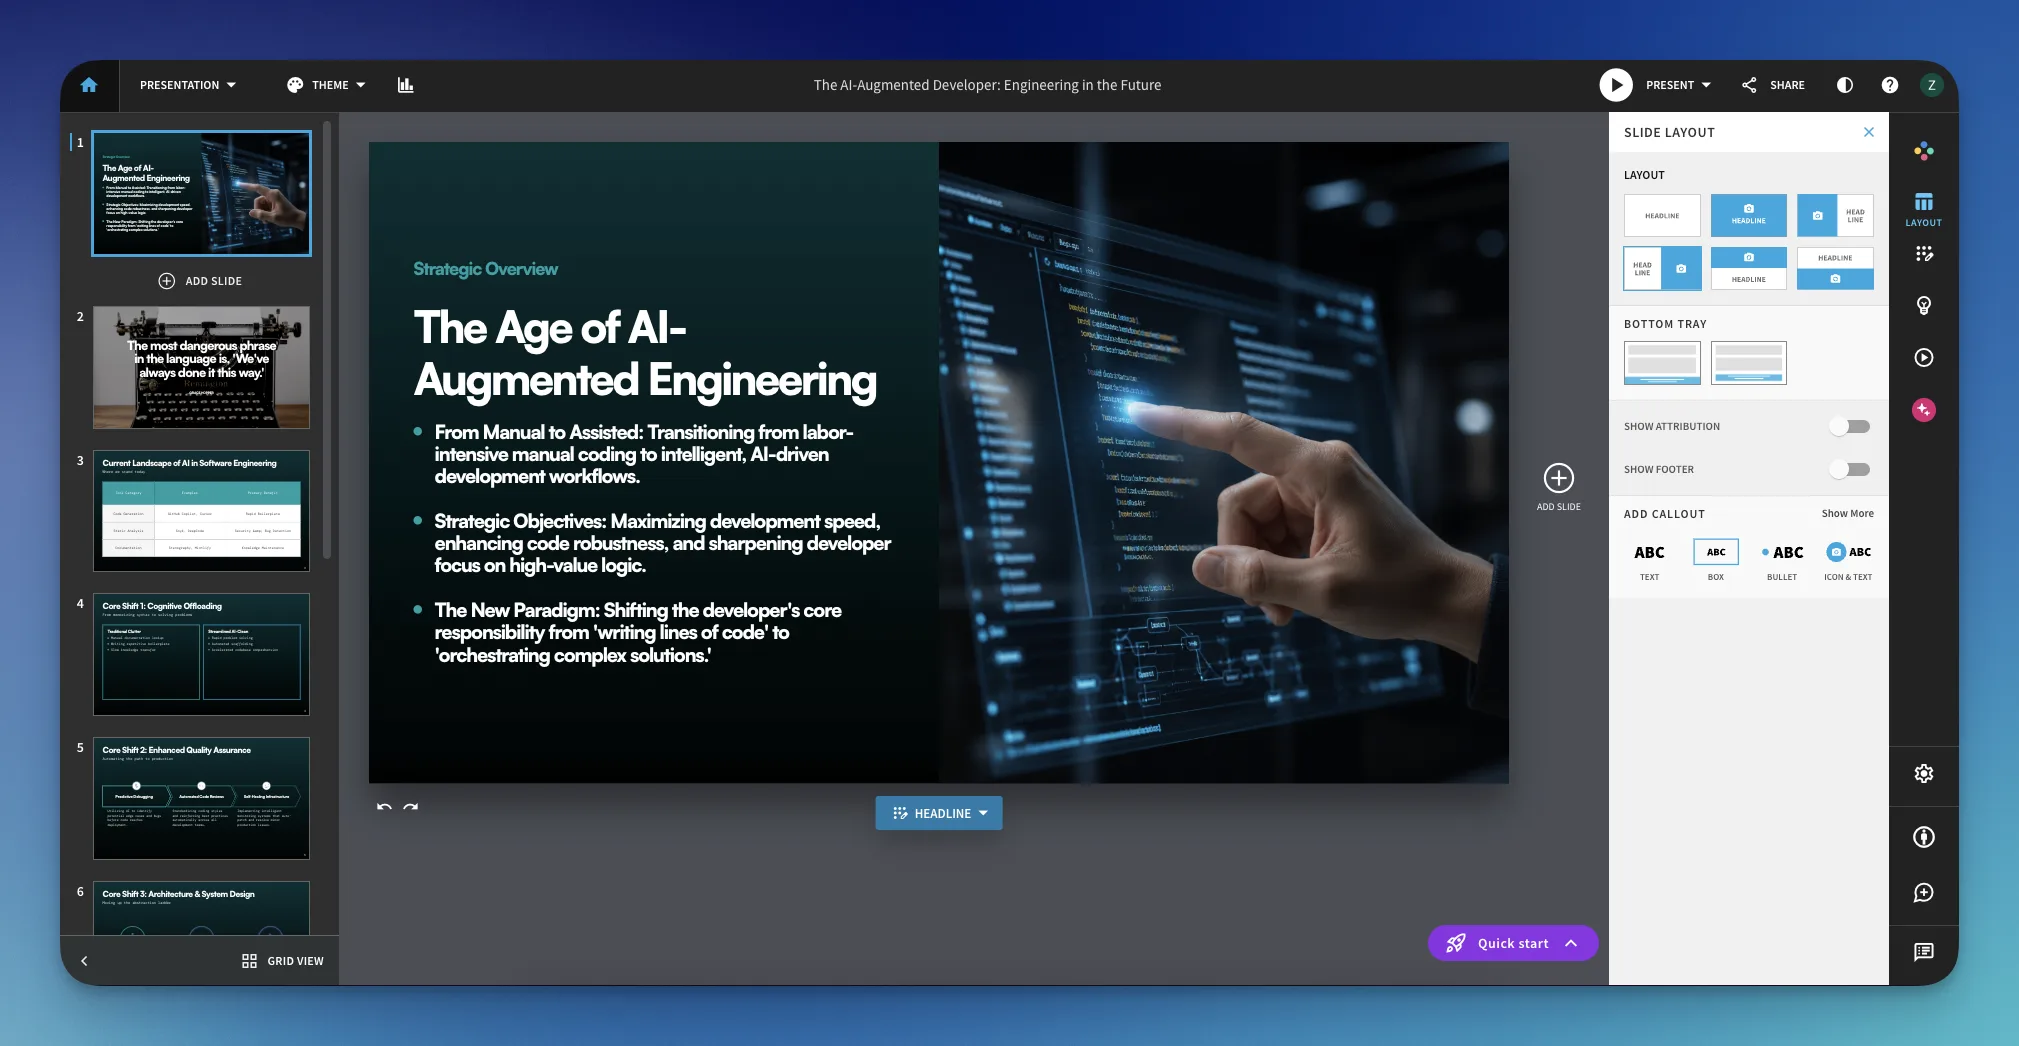Viewport: 2019px width, 1046px height.
Task: Click the 'From Manual to Assisted' bullet text
Action: pyautogui.click(x=644, y=454)
